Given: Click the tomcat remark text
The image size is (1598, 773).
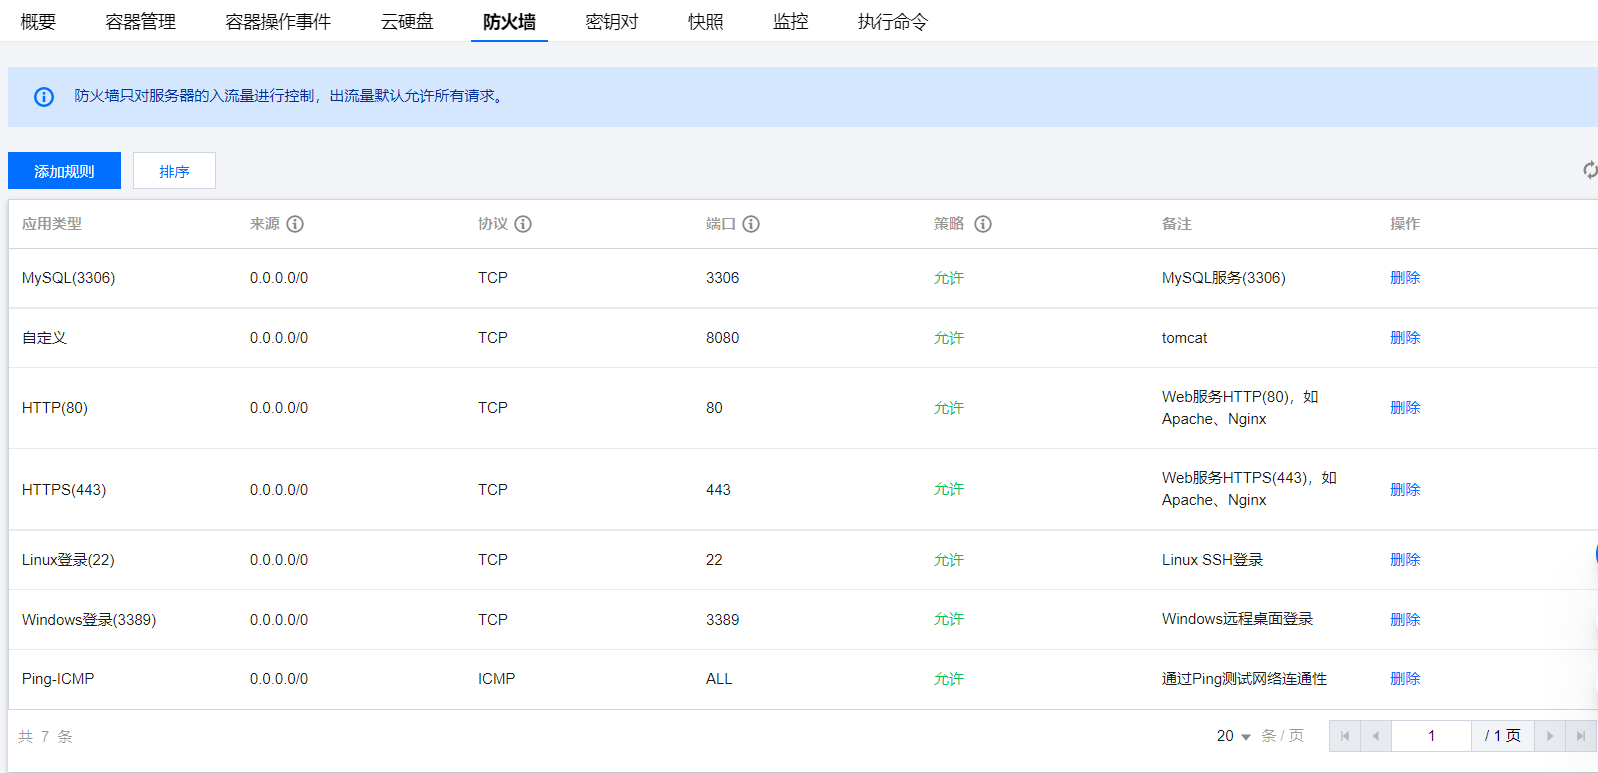Looking at the screenshot, I should pyautogui.click(x=1184, y=338).
